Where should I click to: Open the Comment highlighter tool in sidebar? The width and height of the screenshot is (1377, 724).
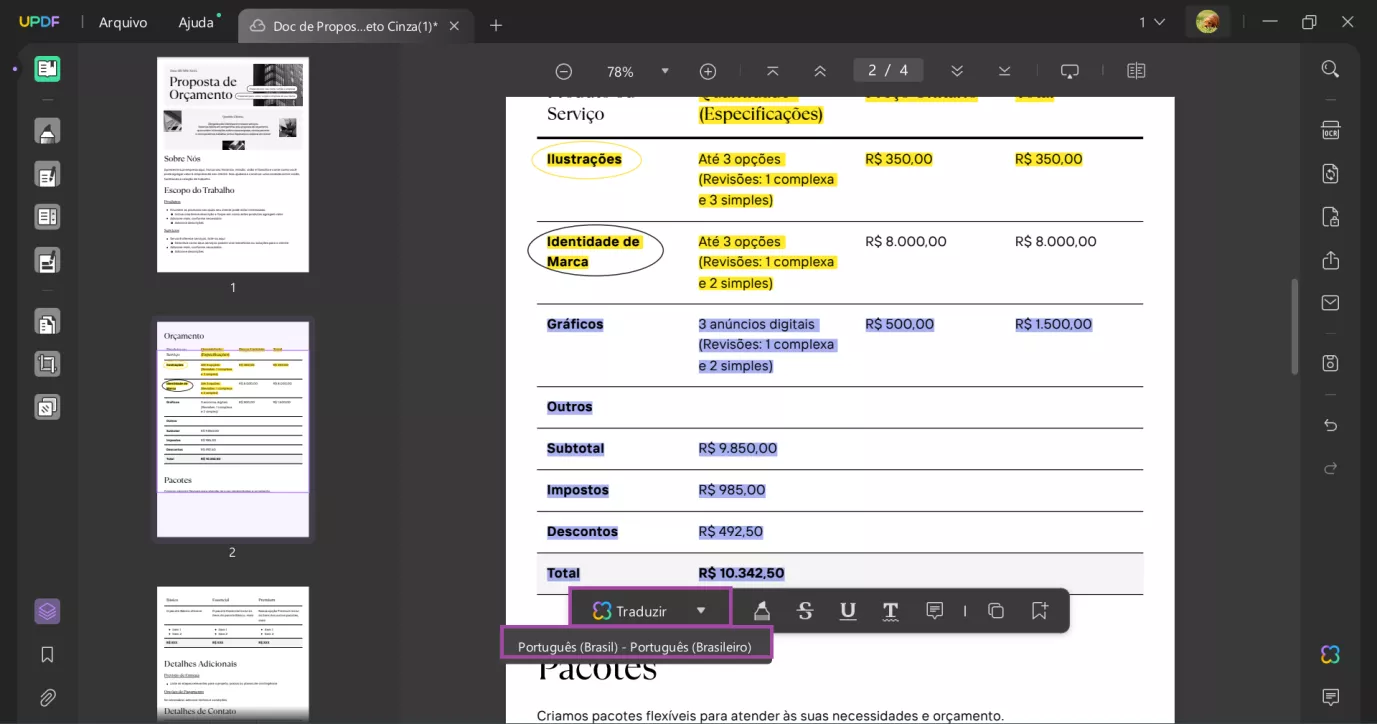[47, 131]
